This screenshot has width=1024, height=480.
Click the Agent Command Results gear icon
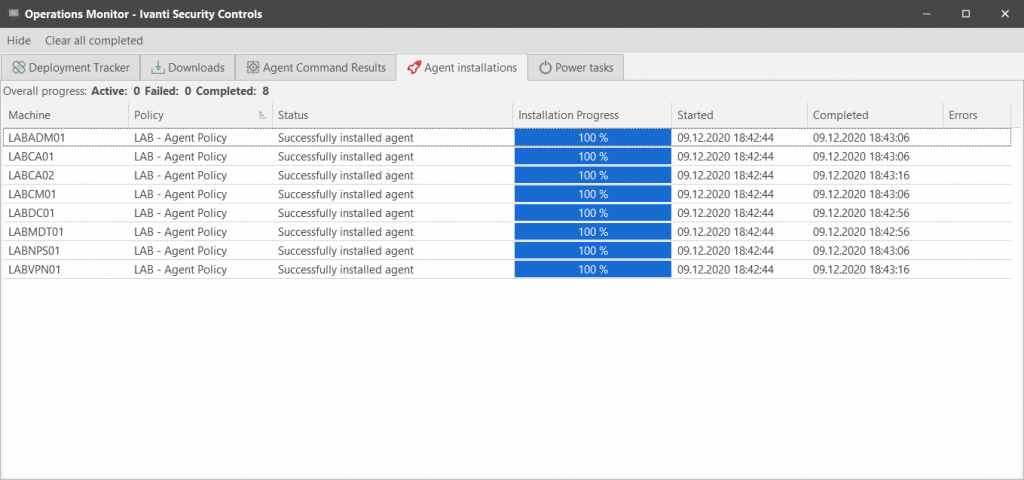[x=253, y=67]
